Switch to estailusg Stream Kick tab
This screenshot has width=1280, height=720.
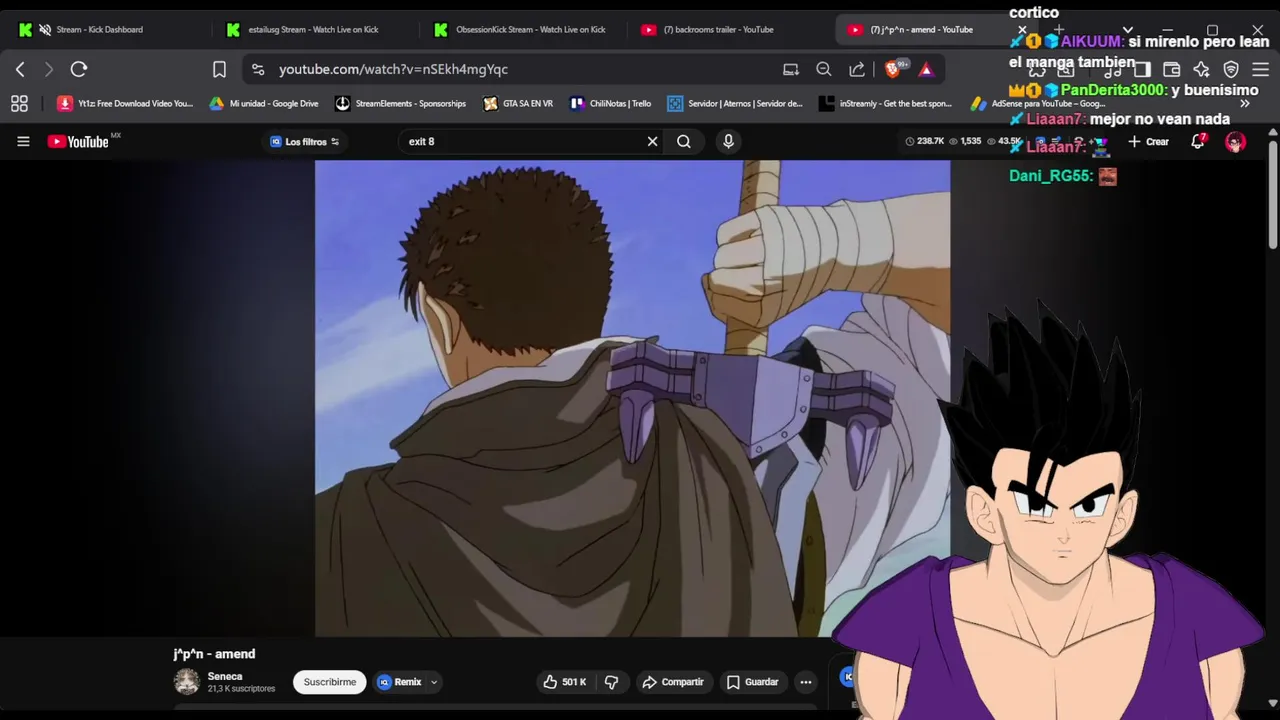tap(313, 29)
